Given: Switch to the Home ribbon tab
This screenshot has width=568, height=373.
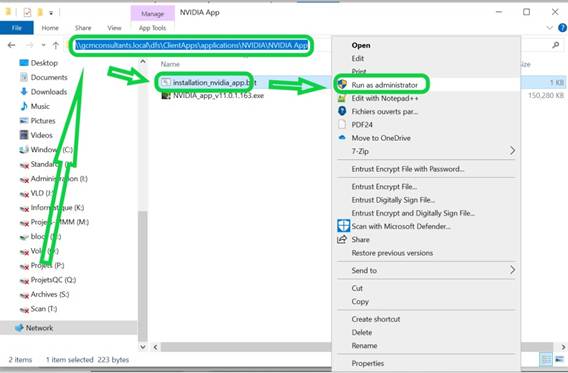Looking at the screenshot, I should 50,28.
